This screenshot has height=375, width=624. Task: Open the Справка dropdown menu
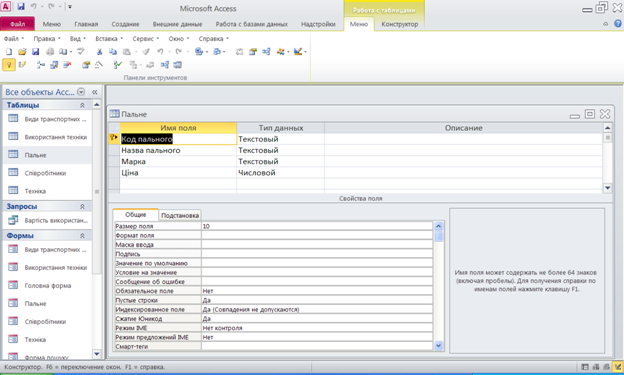213,39
